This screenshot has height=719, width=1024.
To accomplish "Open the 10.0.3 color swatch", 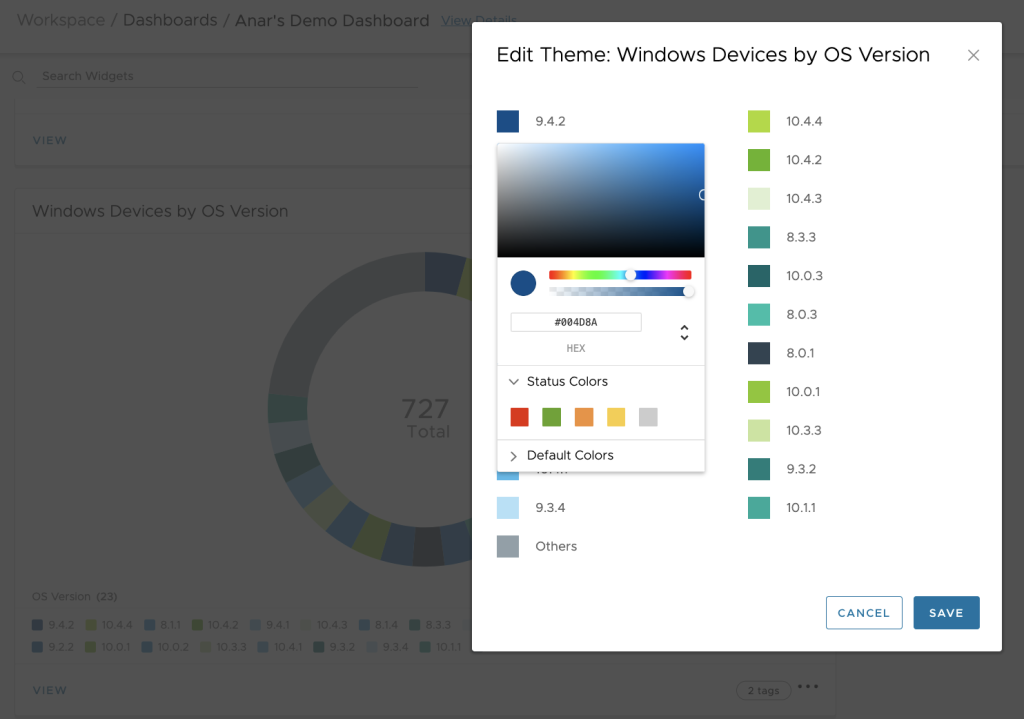I will pyautogui.click(x=759, y=276).
